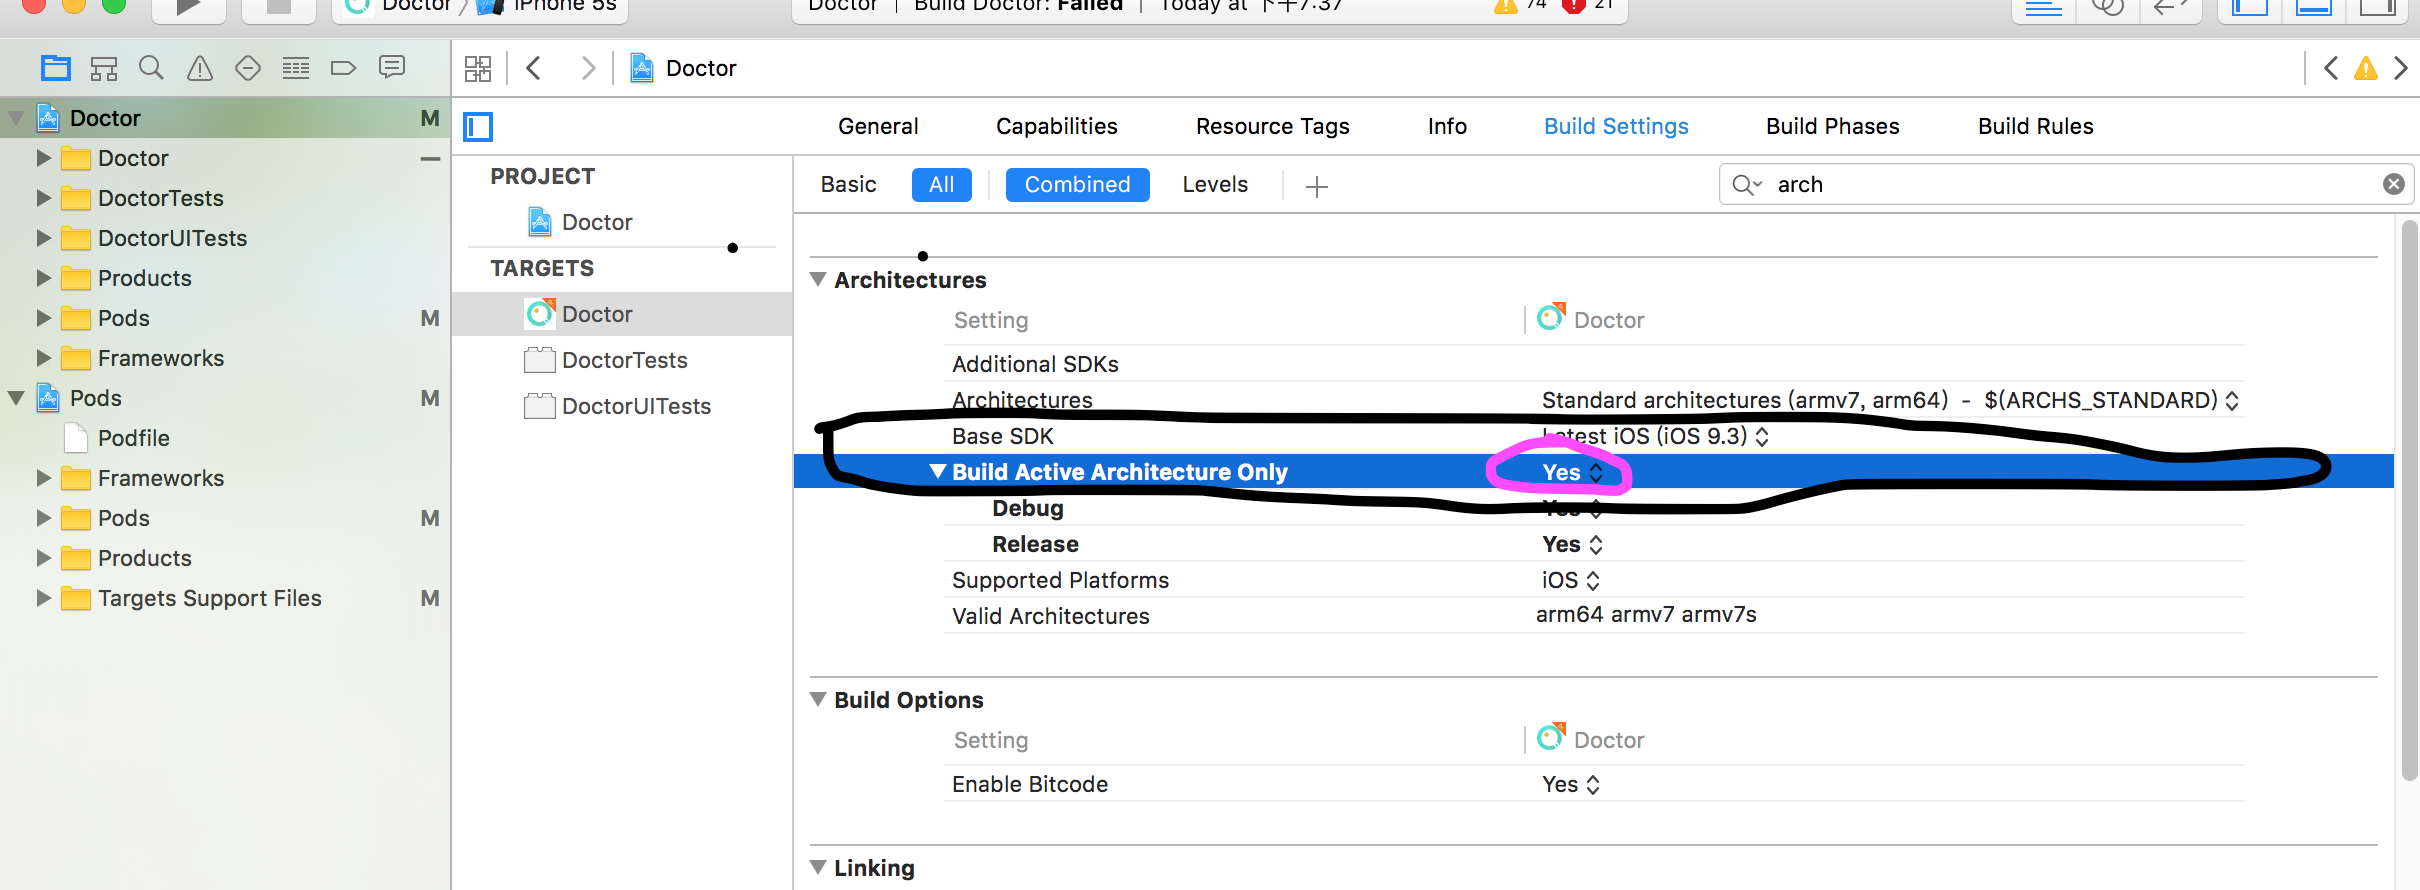Click the yellow warning icon in jump bar
The height and width of the screenshot is (890, 2420).
pyautogui.click(x=2366, y=68)
